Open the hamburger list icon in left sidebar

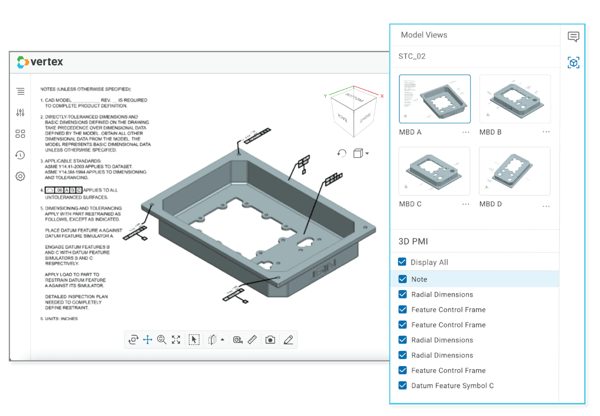tap(20, 91)
